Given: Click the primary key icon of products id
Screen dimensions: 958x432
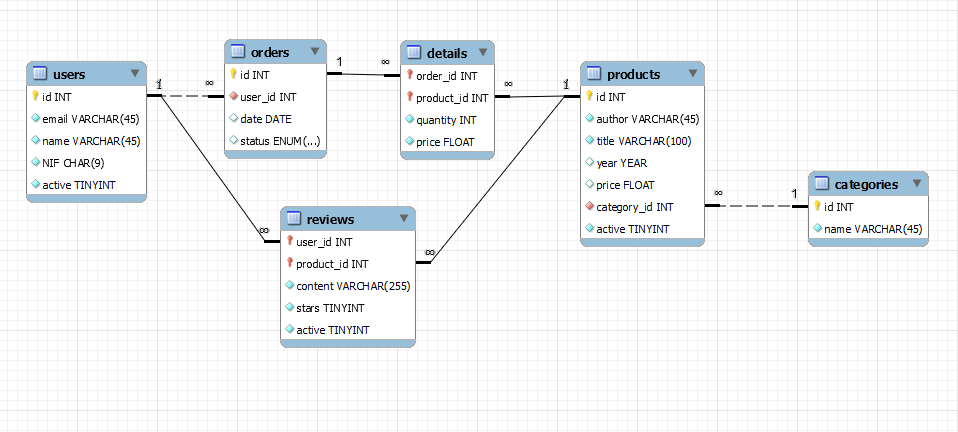Looking at the screenshot, I should pos(589,96).
